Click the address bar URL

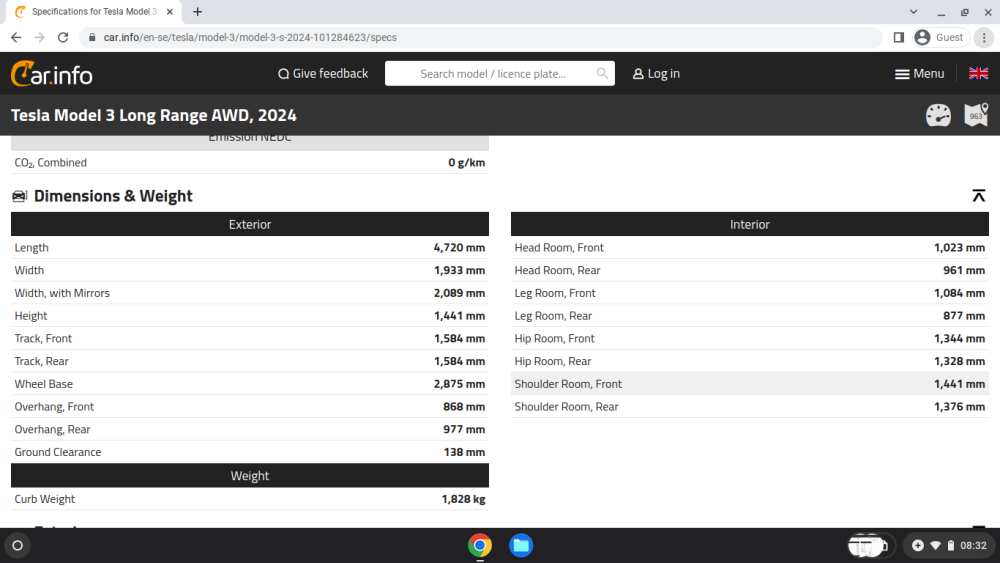250,38
